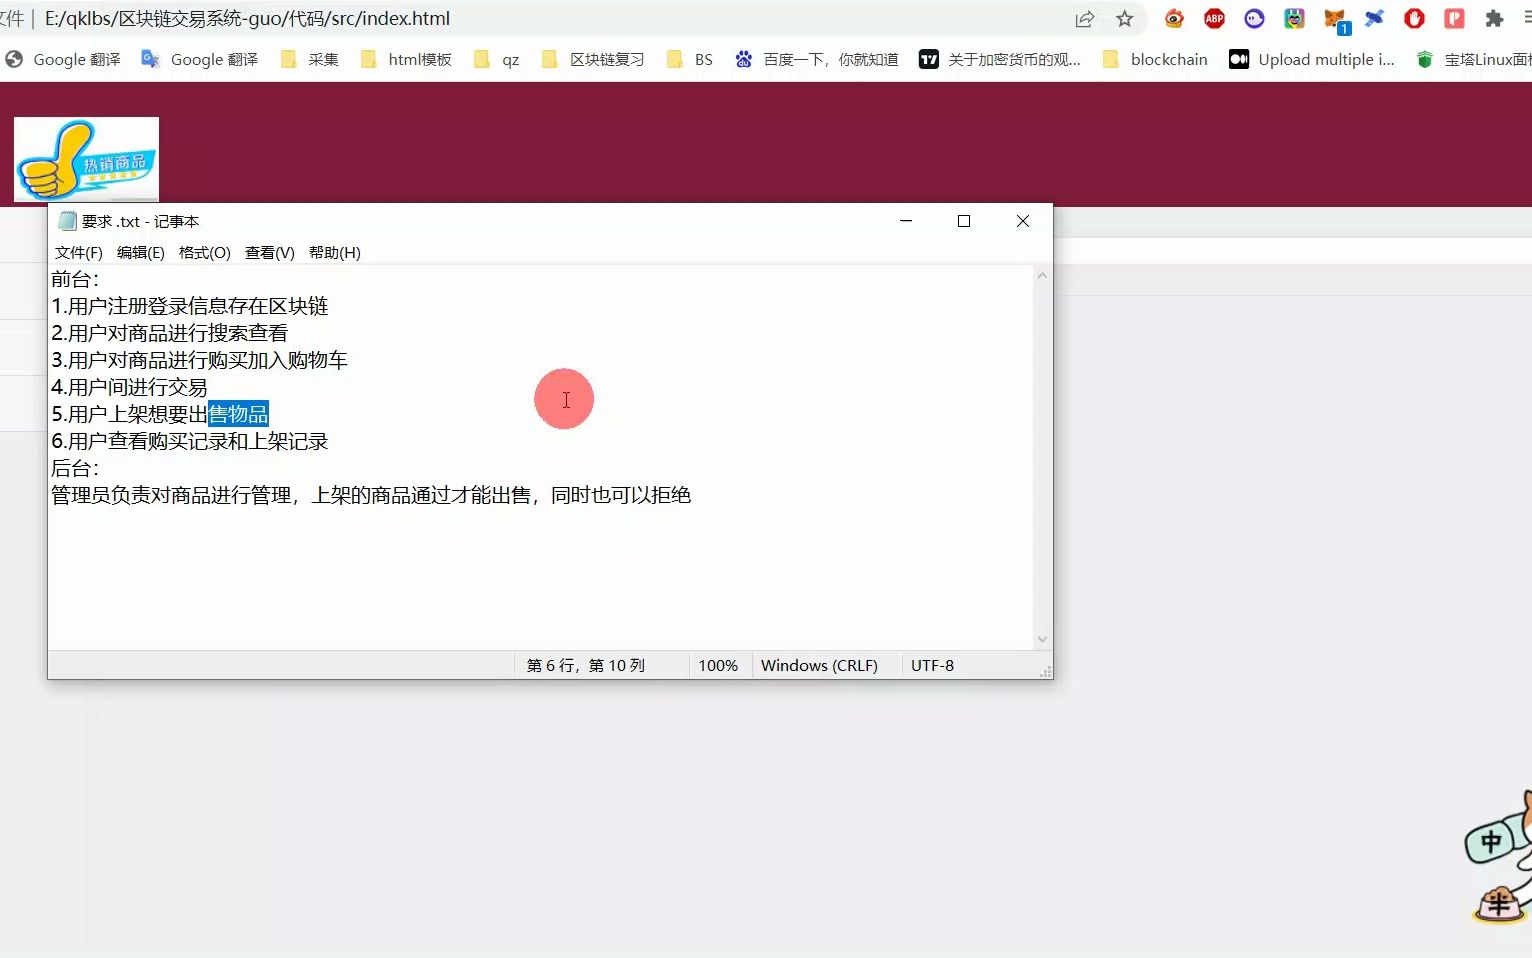The height and width of the screenshot is (958, 1532).
Task: Open the first Google 翻译 bookmark
Action: point(63,60)
